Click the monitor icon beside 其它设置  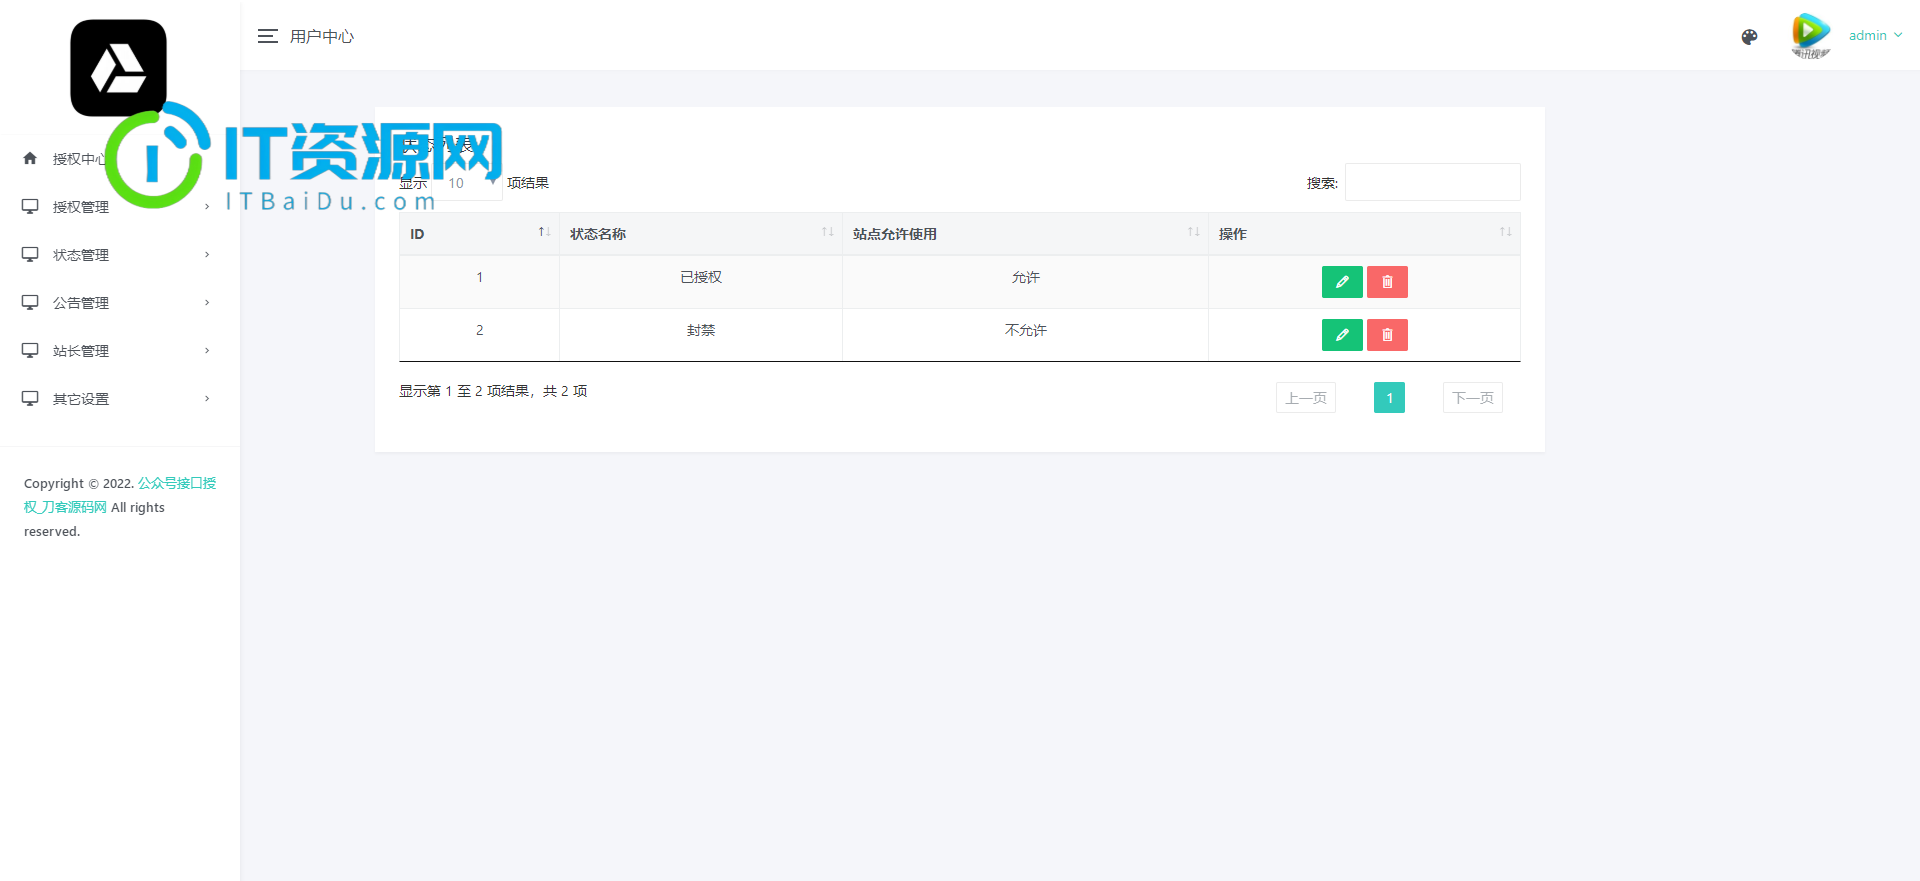30,398
